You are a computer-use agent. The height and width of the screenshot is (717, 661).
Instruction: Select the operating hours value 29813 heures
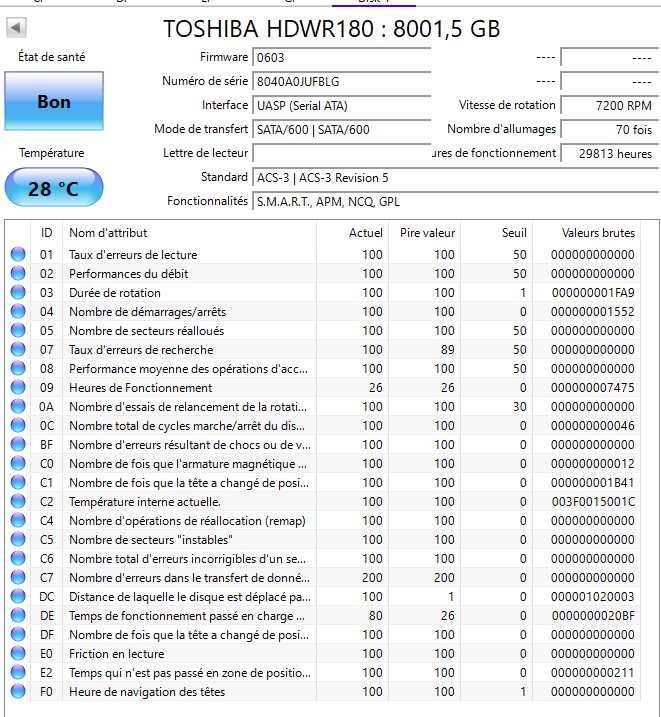[609, 153]
